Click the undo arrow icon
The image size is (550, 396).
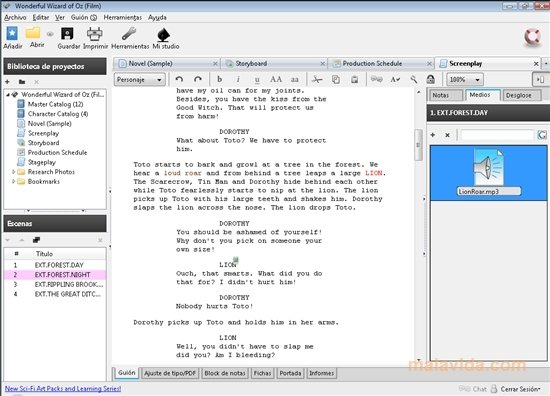pos(179,80)
